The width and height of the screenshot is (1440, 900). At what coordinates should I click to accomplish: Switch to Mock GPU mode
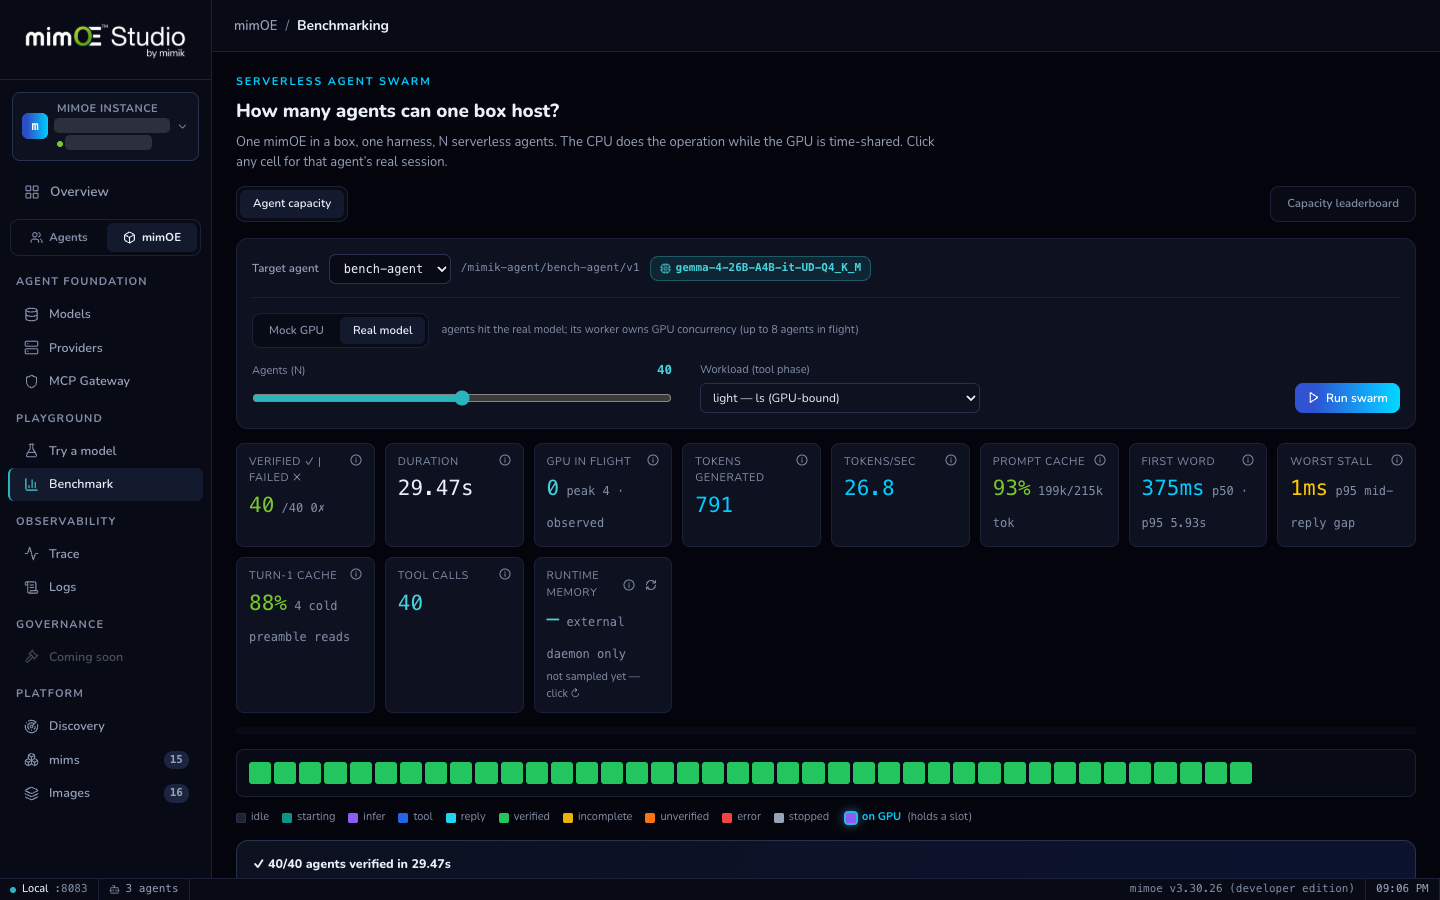296,330
